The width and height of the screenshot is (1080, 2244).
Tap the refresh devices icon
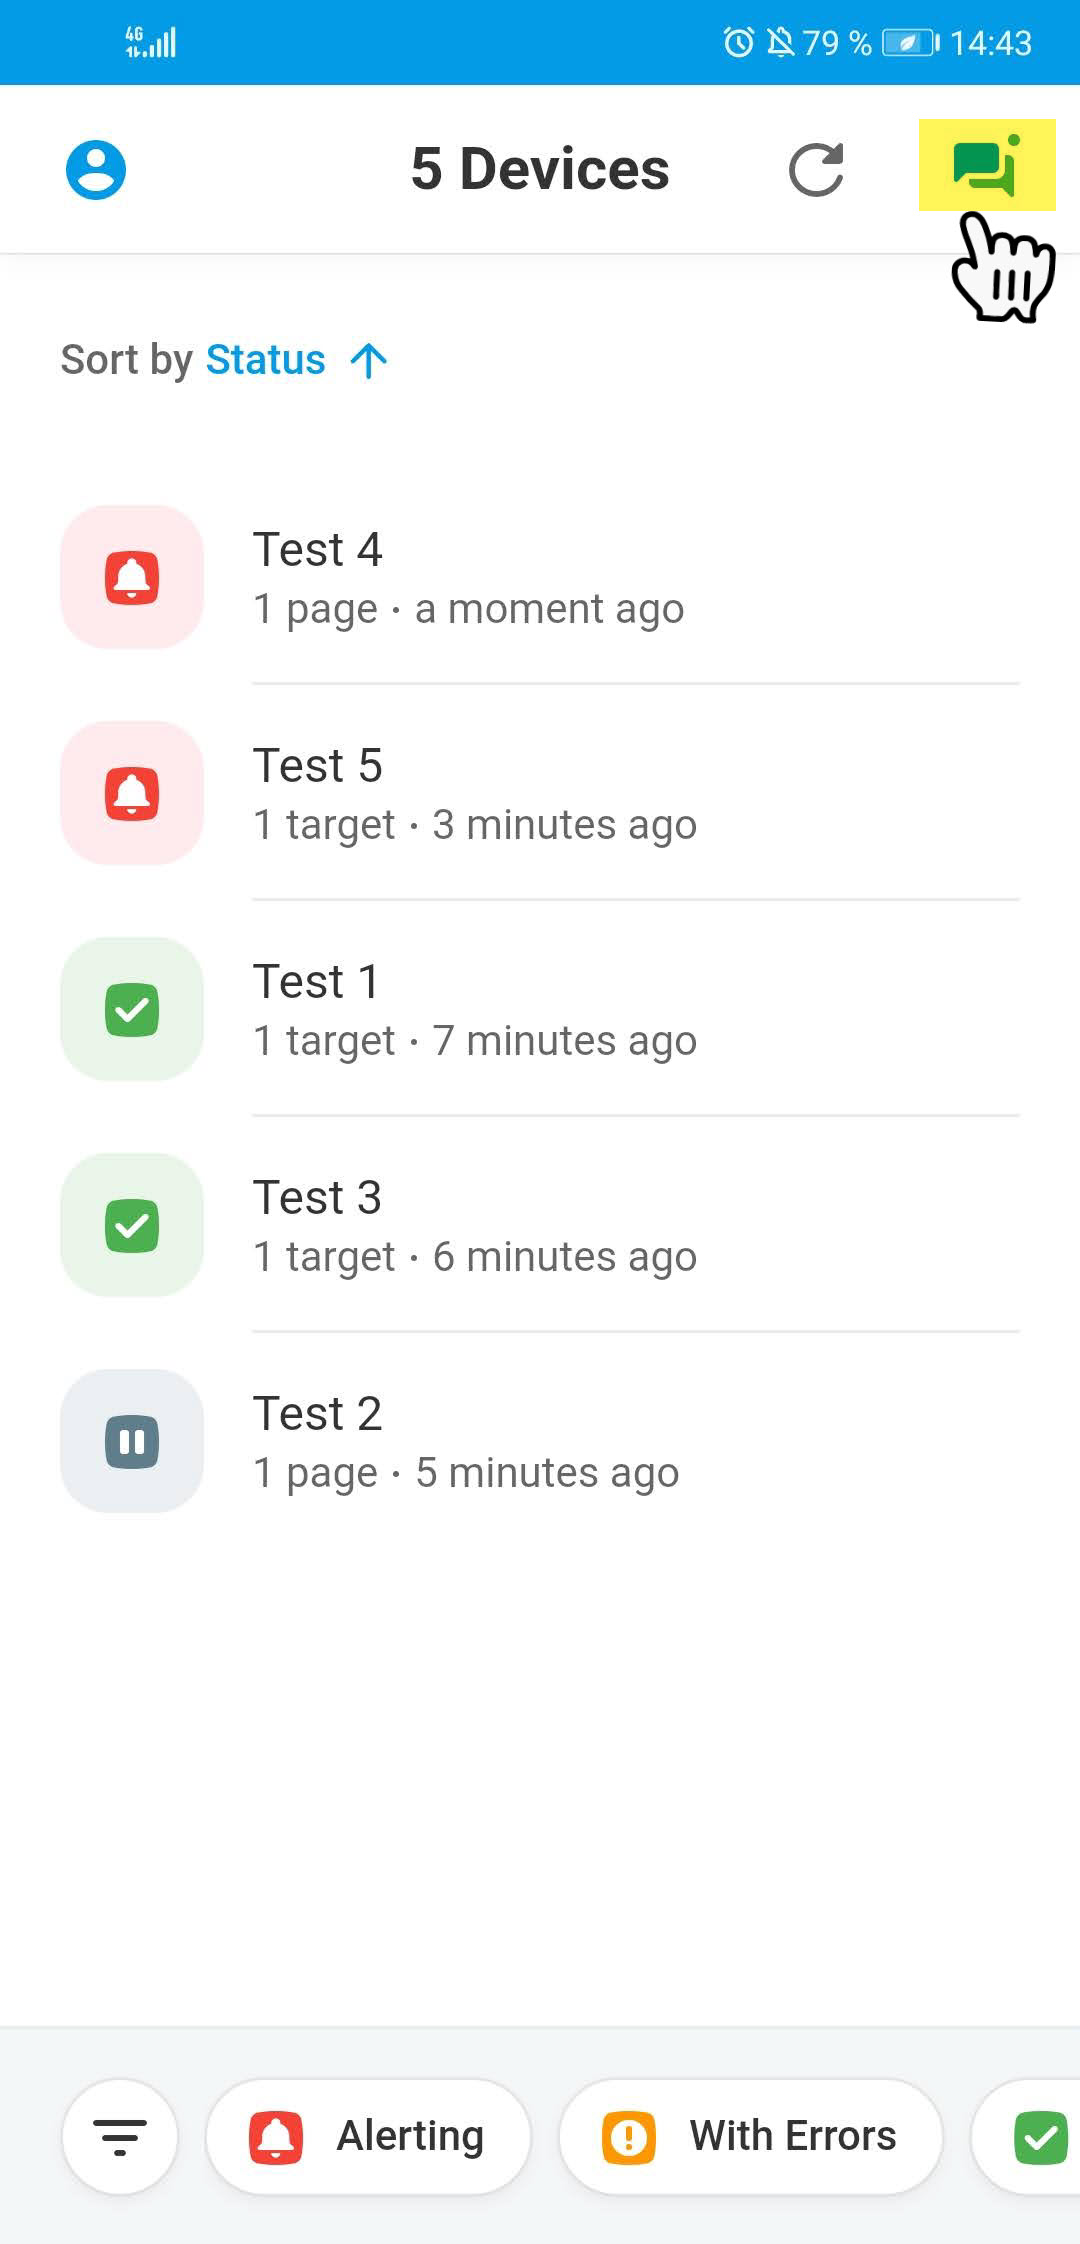tap(816, 170)
